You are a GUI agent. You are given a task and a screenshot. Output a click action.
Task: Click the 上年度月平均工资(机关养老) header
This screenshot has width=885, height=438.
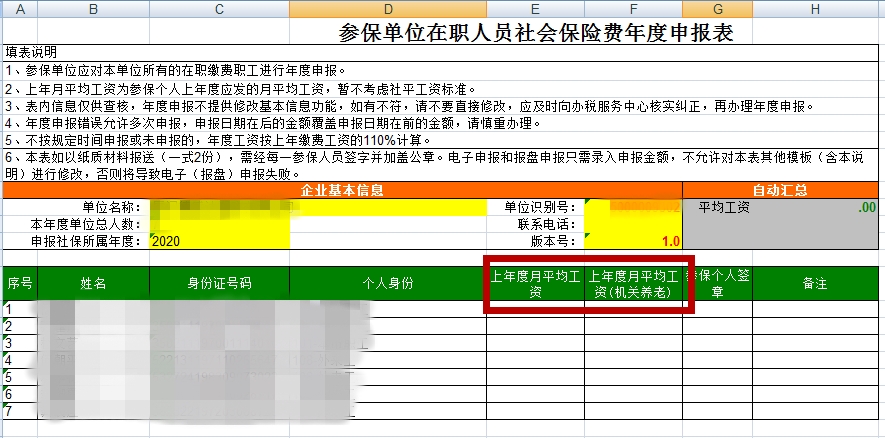633,283
